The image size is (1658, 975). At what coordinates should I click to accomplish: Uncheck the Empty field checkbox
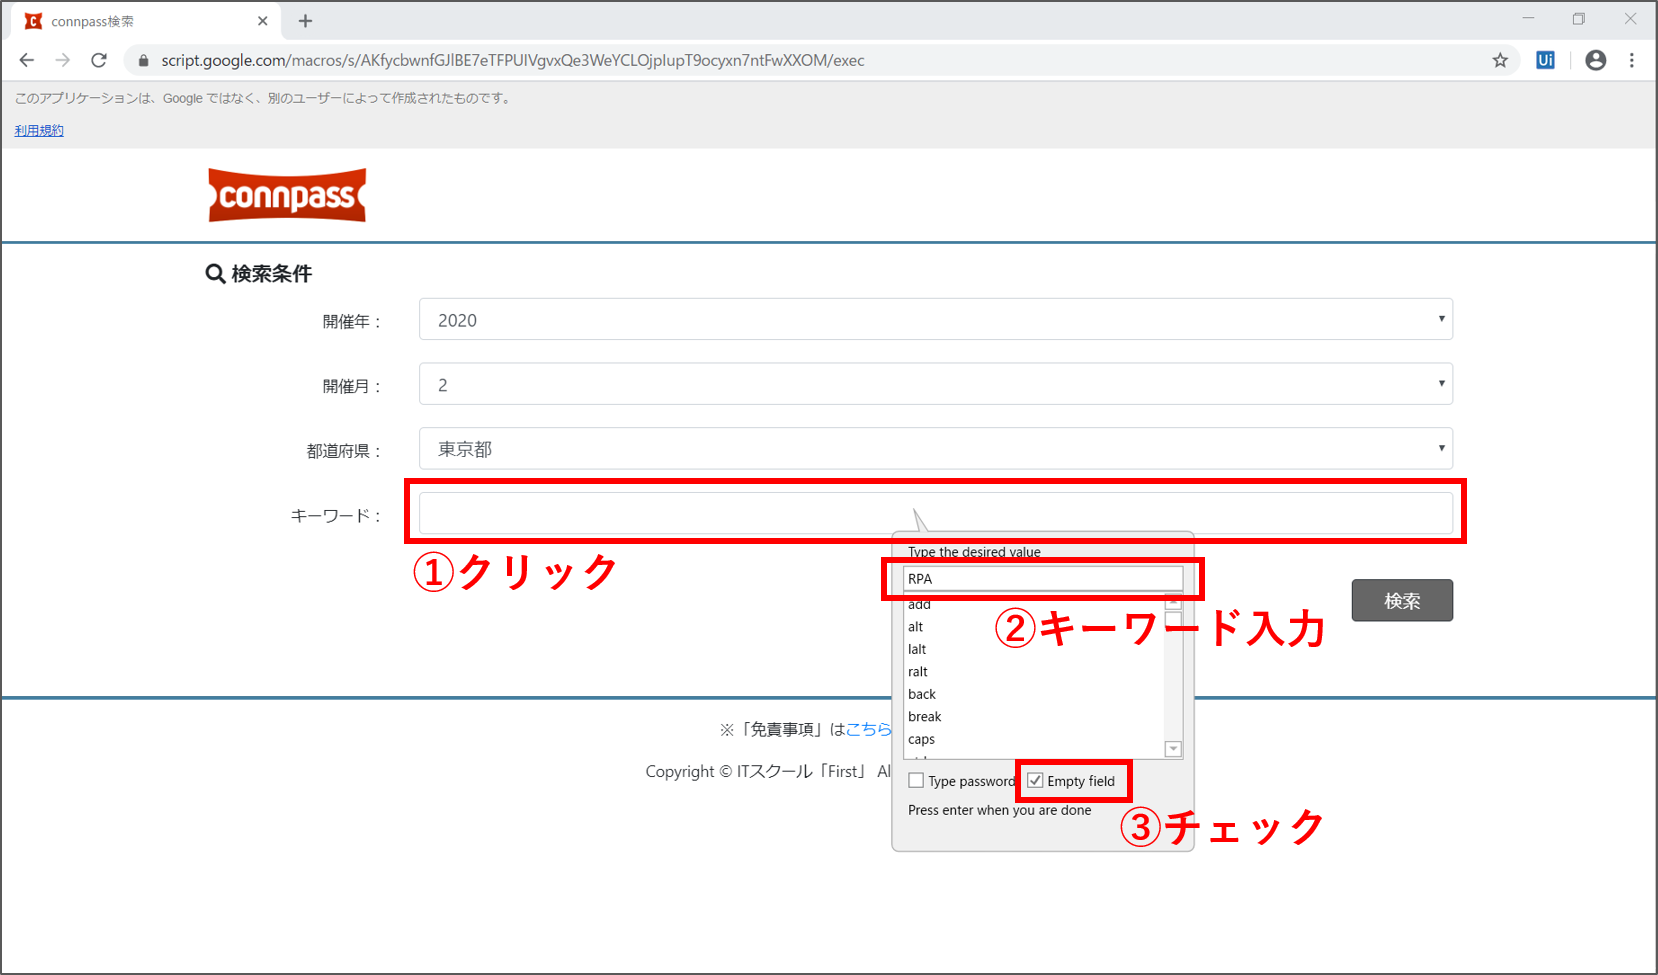pyautogui.click(x=1035, y=781)
